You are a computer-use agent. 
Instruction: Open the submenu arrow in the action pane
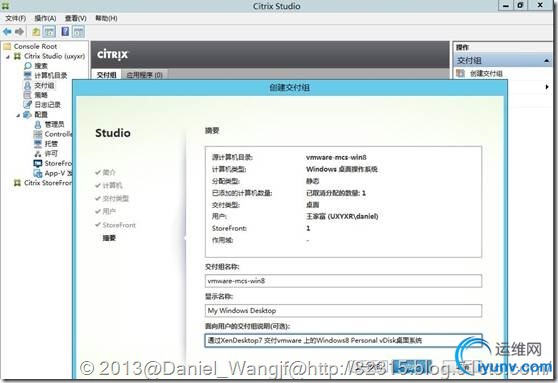pos(547,87)
